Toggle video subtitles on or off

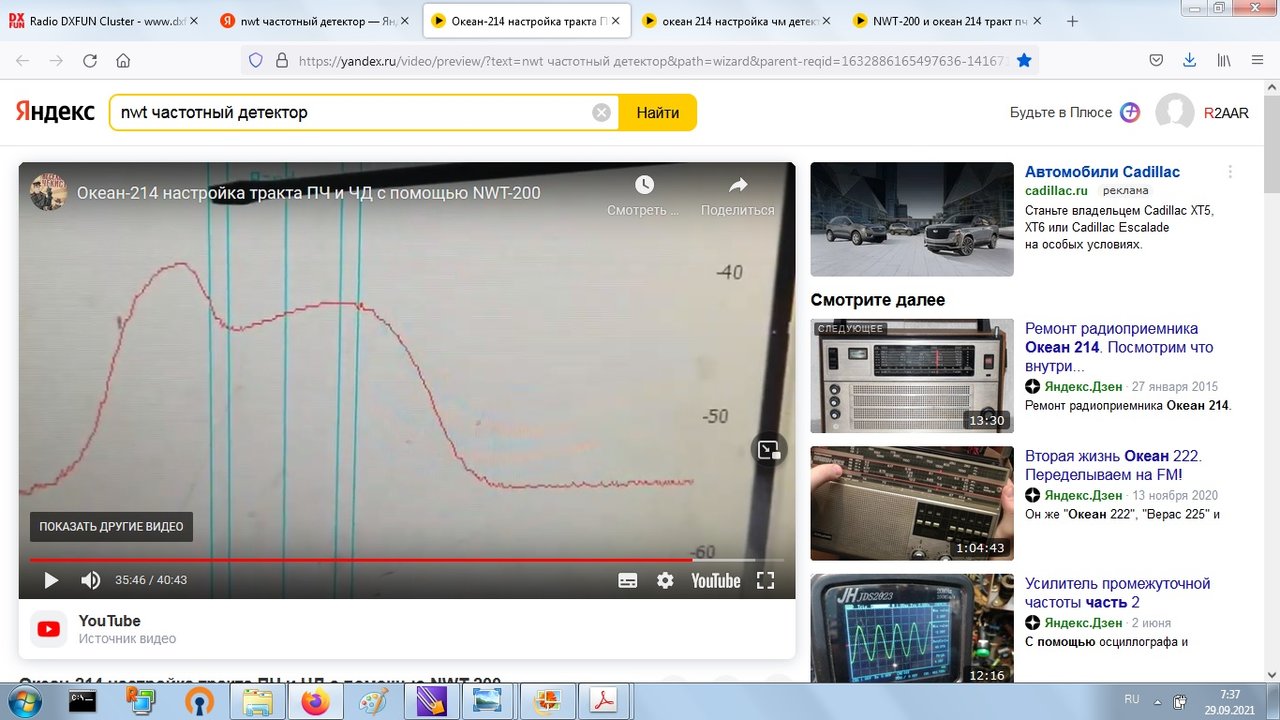pyautogui.click(x=628, y=580)
